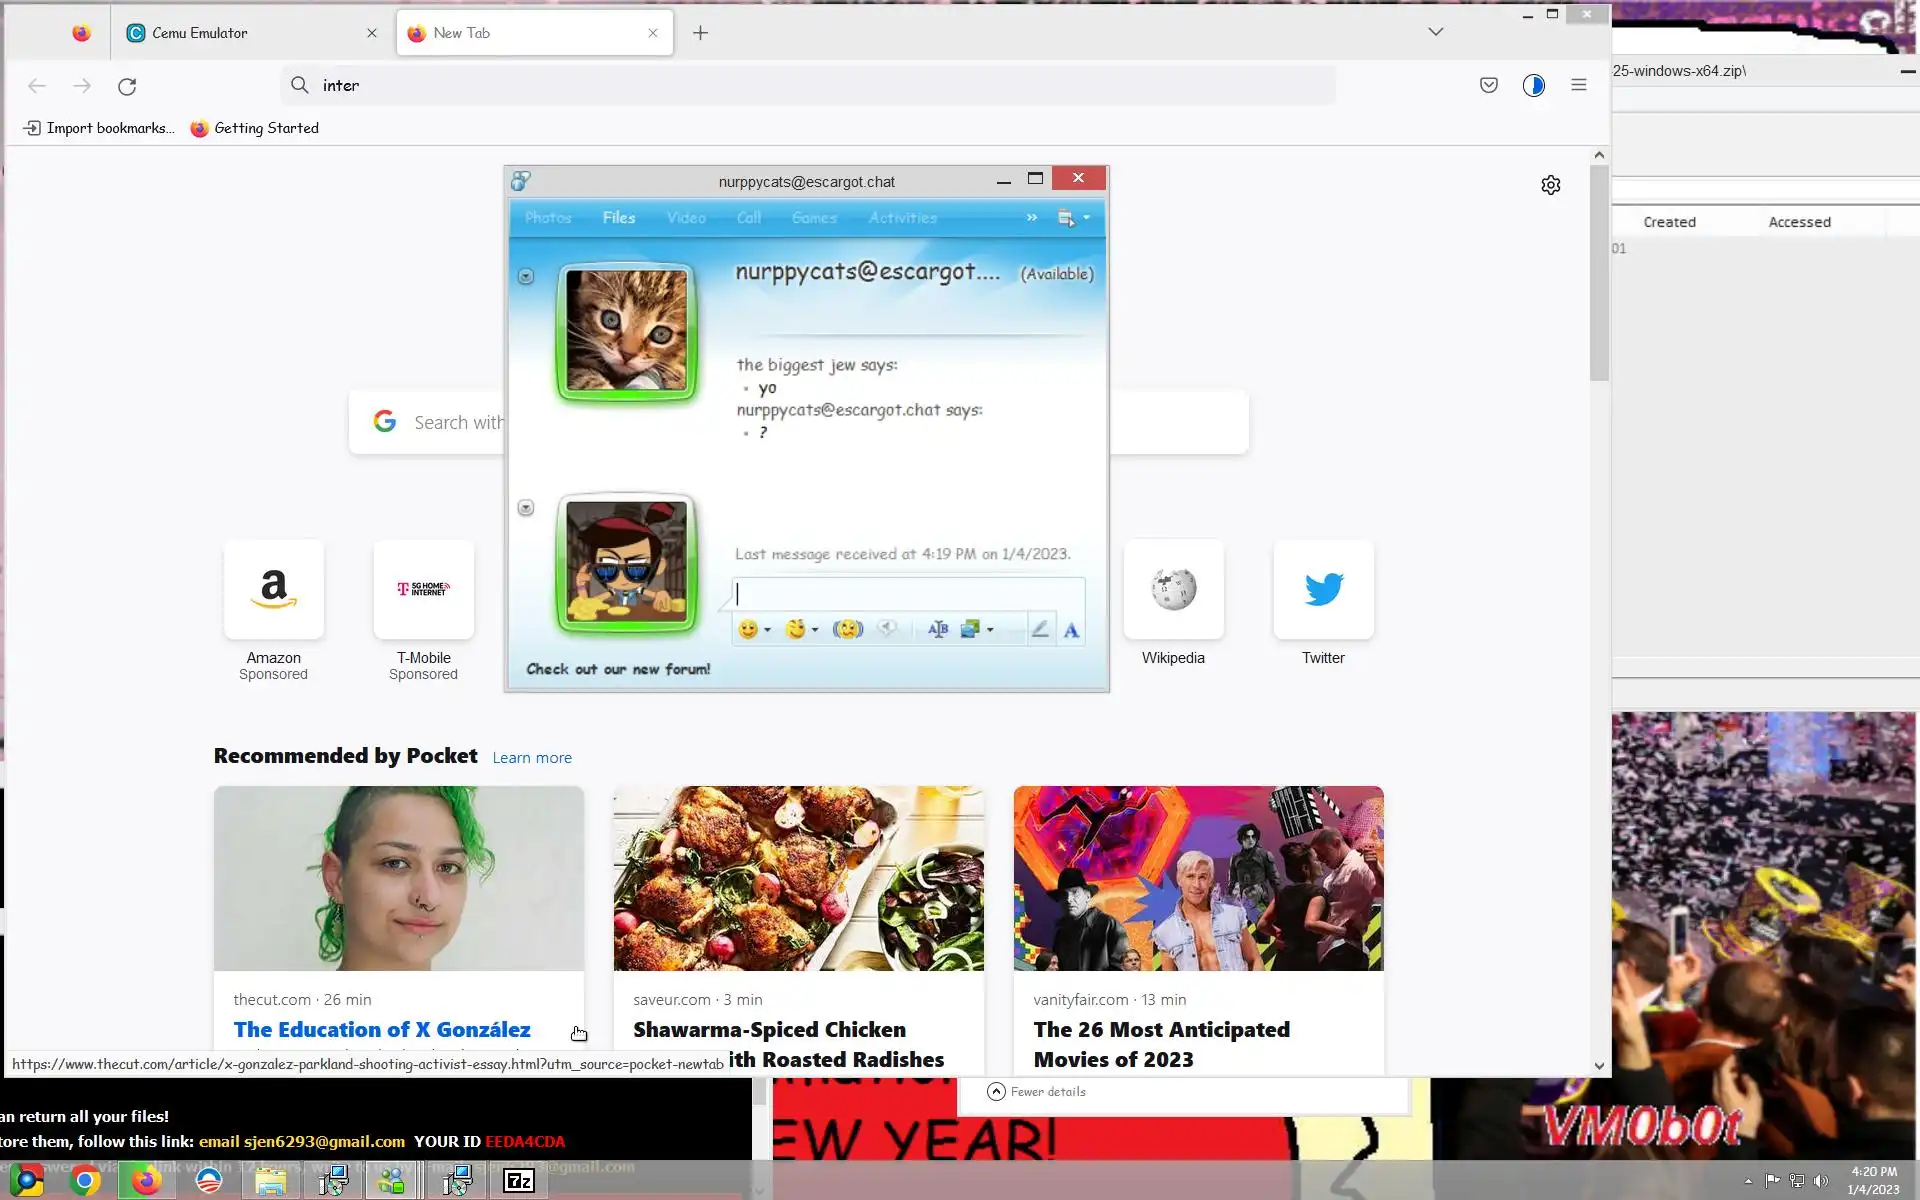Click the Learn more Pocket link
The height and width of the screenshot is (1200, 1920).
click(531, 758)
